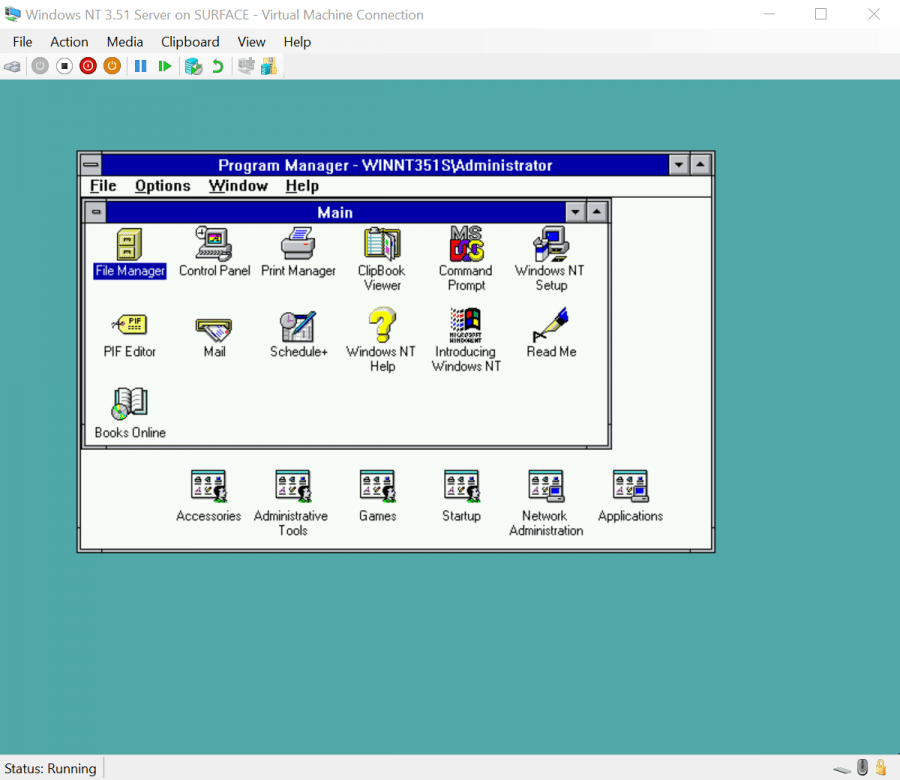Run Windows NT Setup
Screen dimensions: 900x780
pos(549,245)
